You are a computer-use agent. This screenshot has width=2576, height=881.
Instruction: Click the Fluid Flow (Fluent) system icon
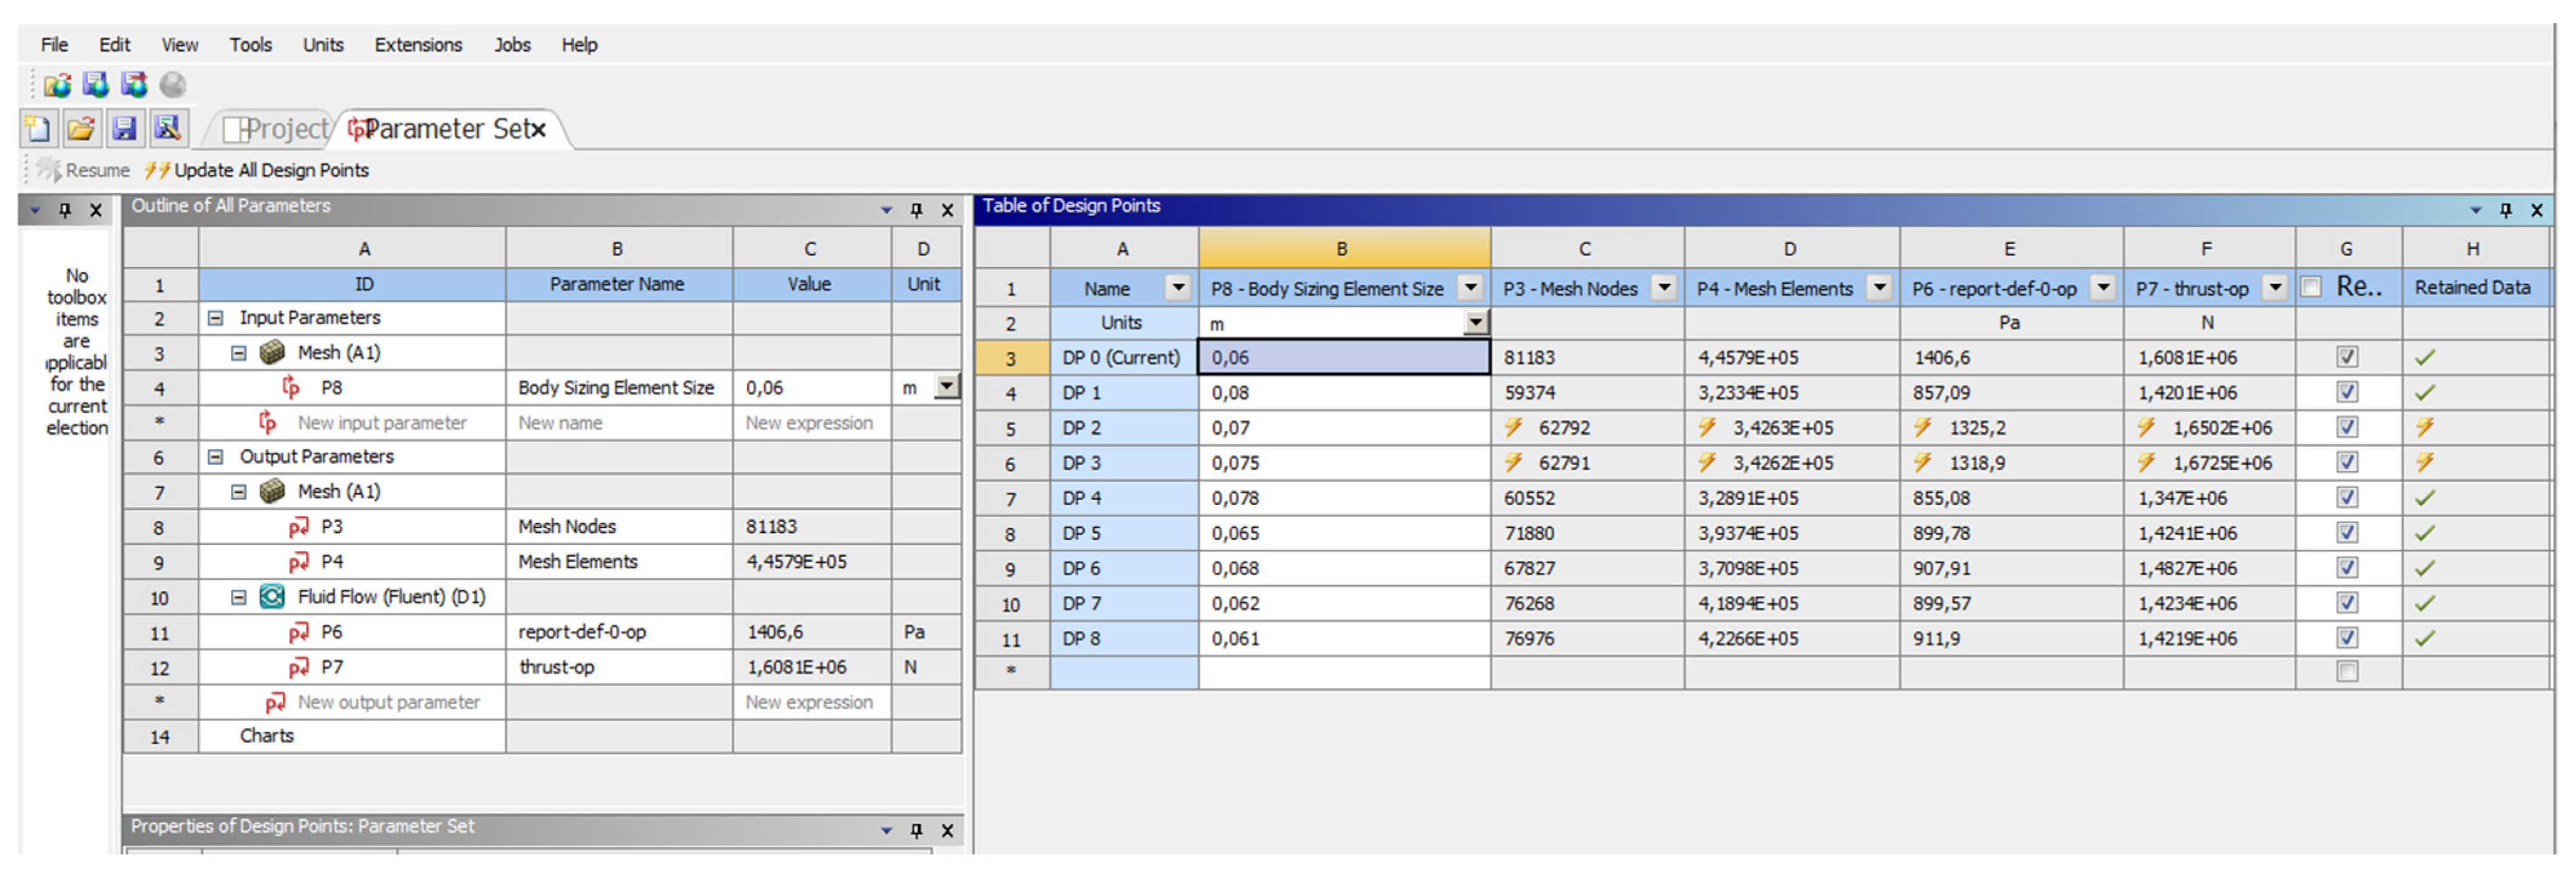(x=272, y=597)
